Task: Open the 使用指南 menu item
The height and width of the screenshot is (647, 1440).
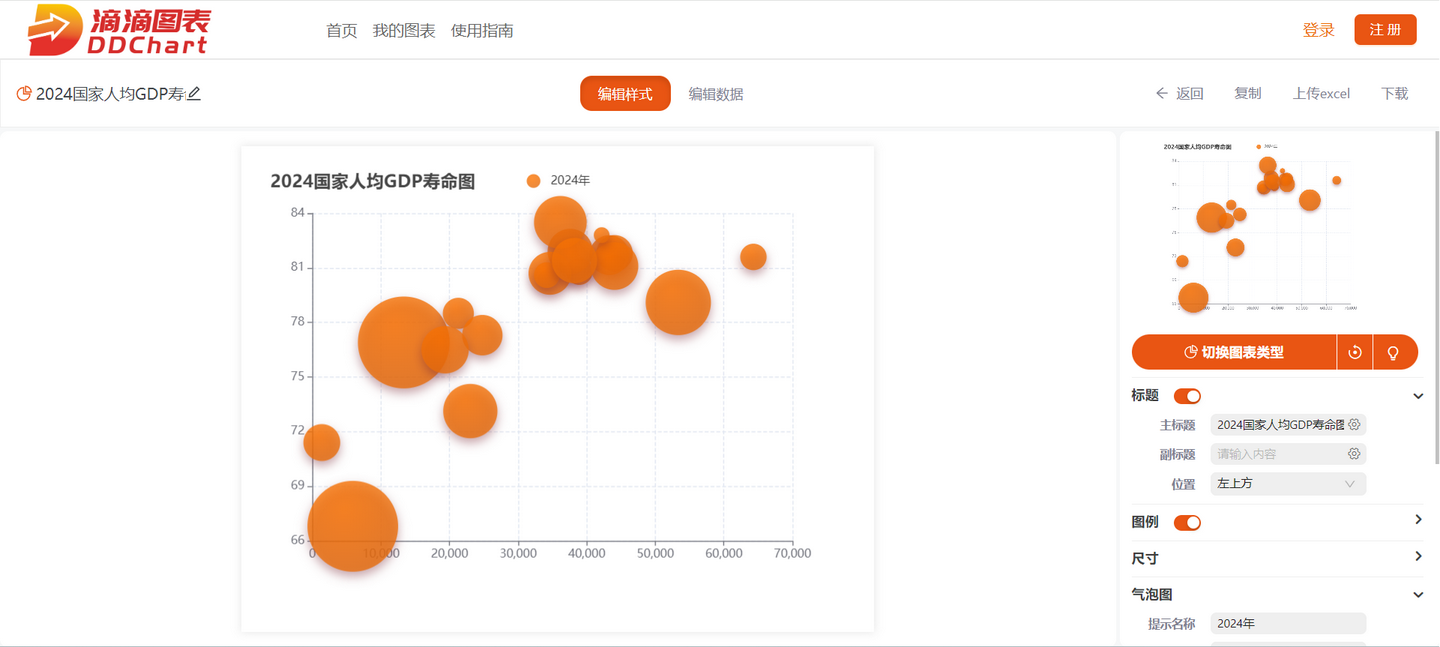Action: 481,30
